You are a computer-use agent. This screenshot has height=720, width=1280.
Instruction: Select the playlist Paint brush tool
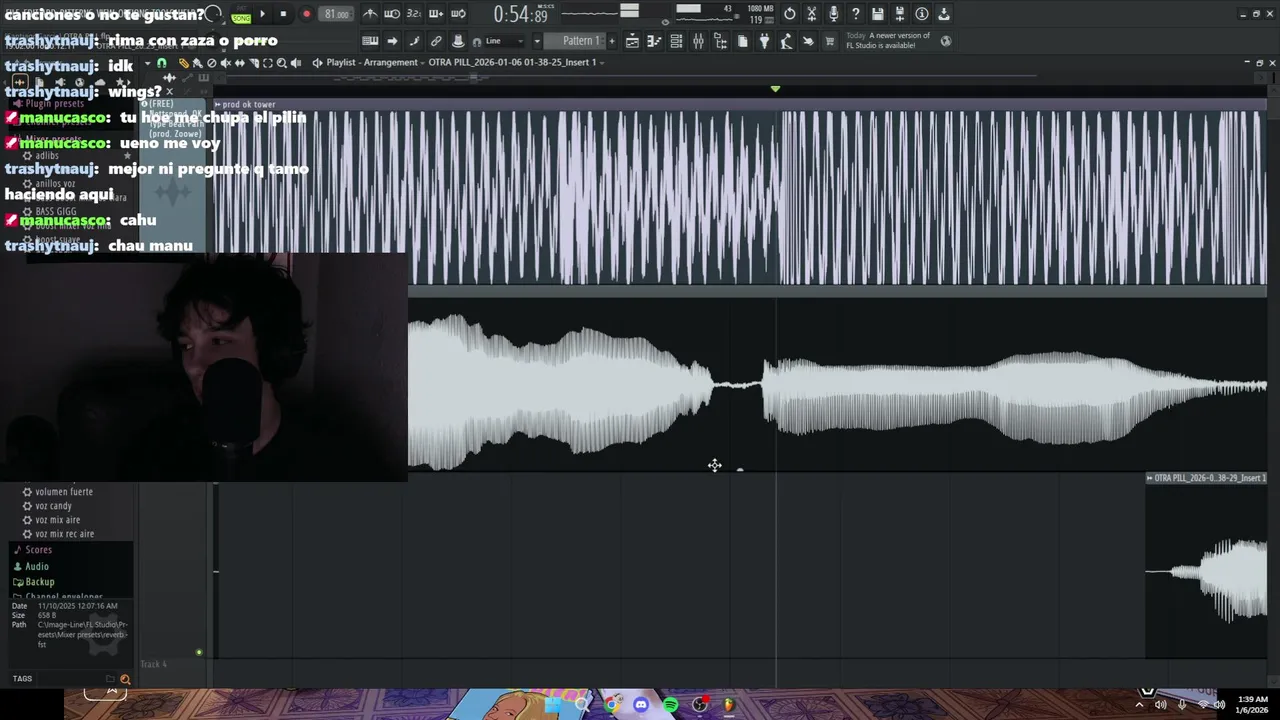tap(197, 62)
